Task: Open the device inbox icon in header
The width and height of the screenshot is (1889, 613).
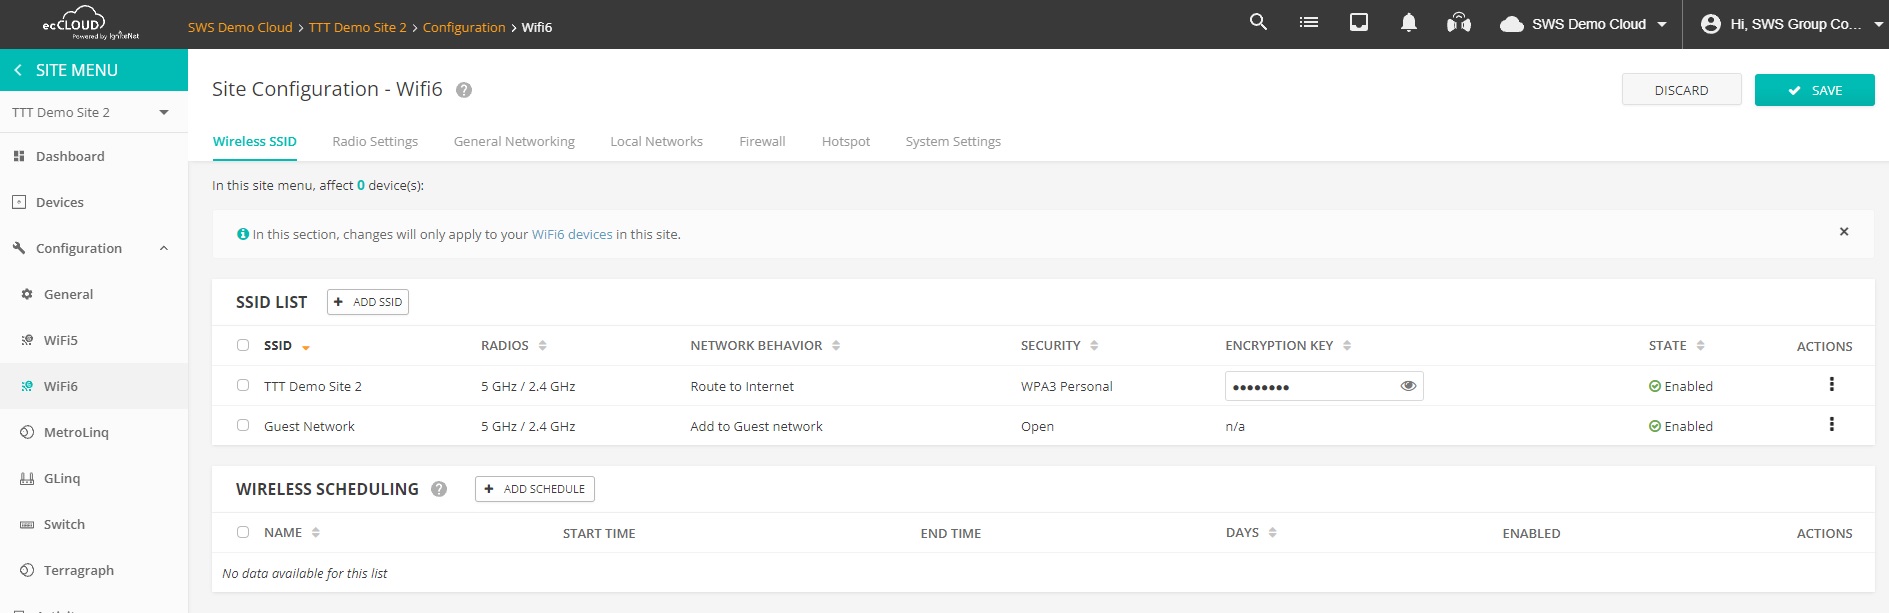Action: pyautogui.click(x=1358, y=22)
